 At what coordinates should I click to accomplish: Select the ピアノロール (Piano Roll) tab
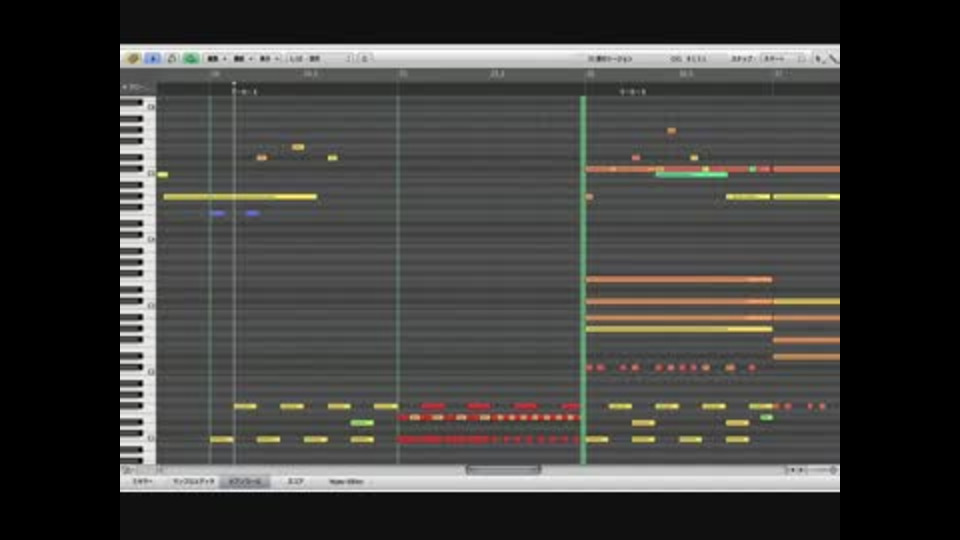tap(245, 482)
